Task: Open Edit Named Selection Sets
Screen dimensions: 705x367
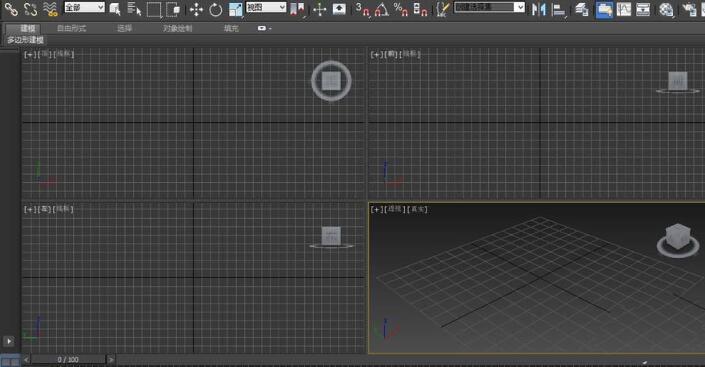Action: (443, 9)
